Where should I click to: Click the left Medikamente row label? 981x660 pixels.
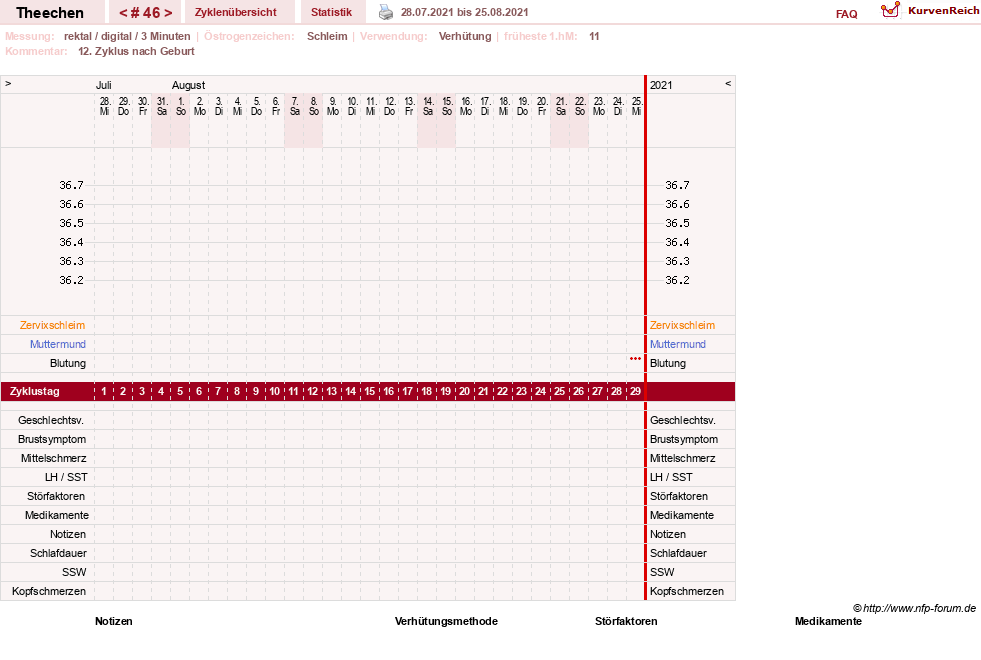[x=57, y=515]
